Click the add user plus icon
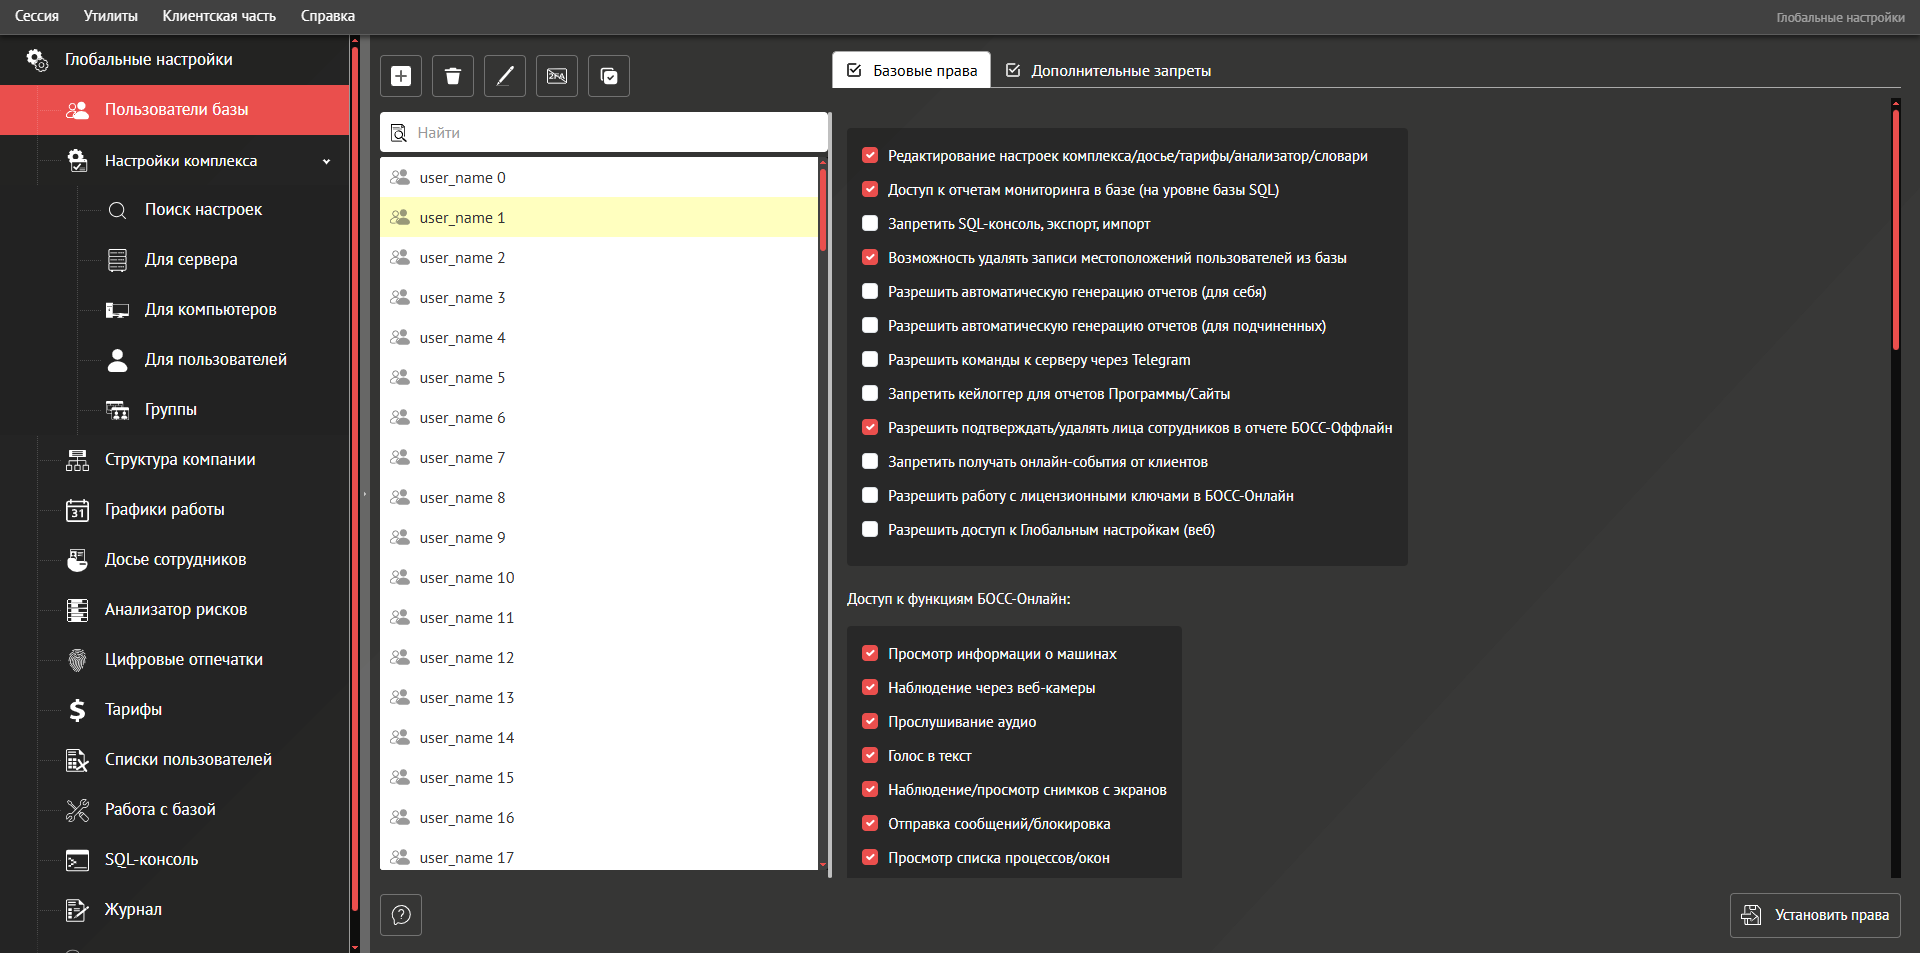 point(401,76)
